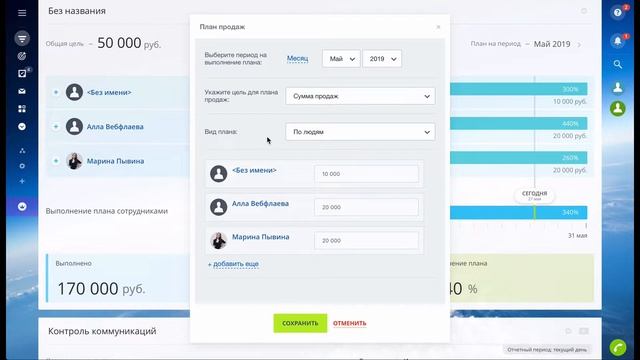Click the 10 000 amount field for <Без имени>

366,174
